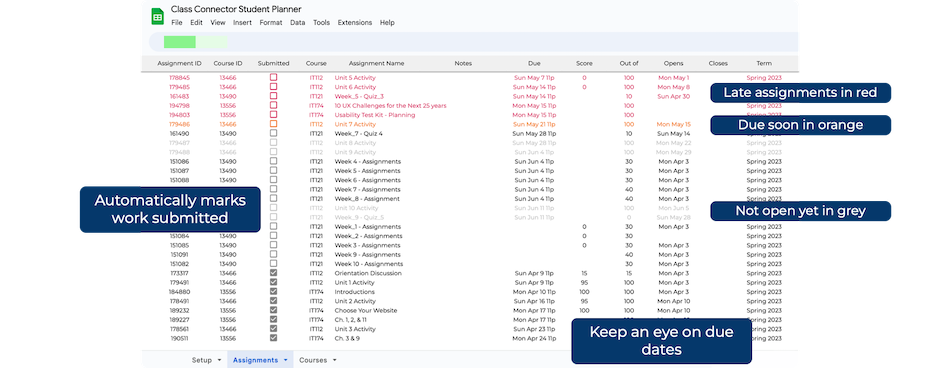This screenshot has width=940, height=368.
Task: Check Submitted box for Week_5 - Quiz_3
Action: pos(273,96)
